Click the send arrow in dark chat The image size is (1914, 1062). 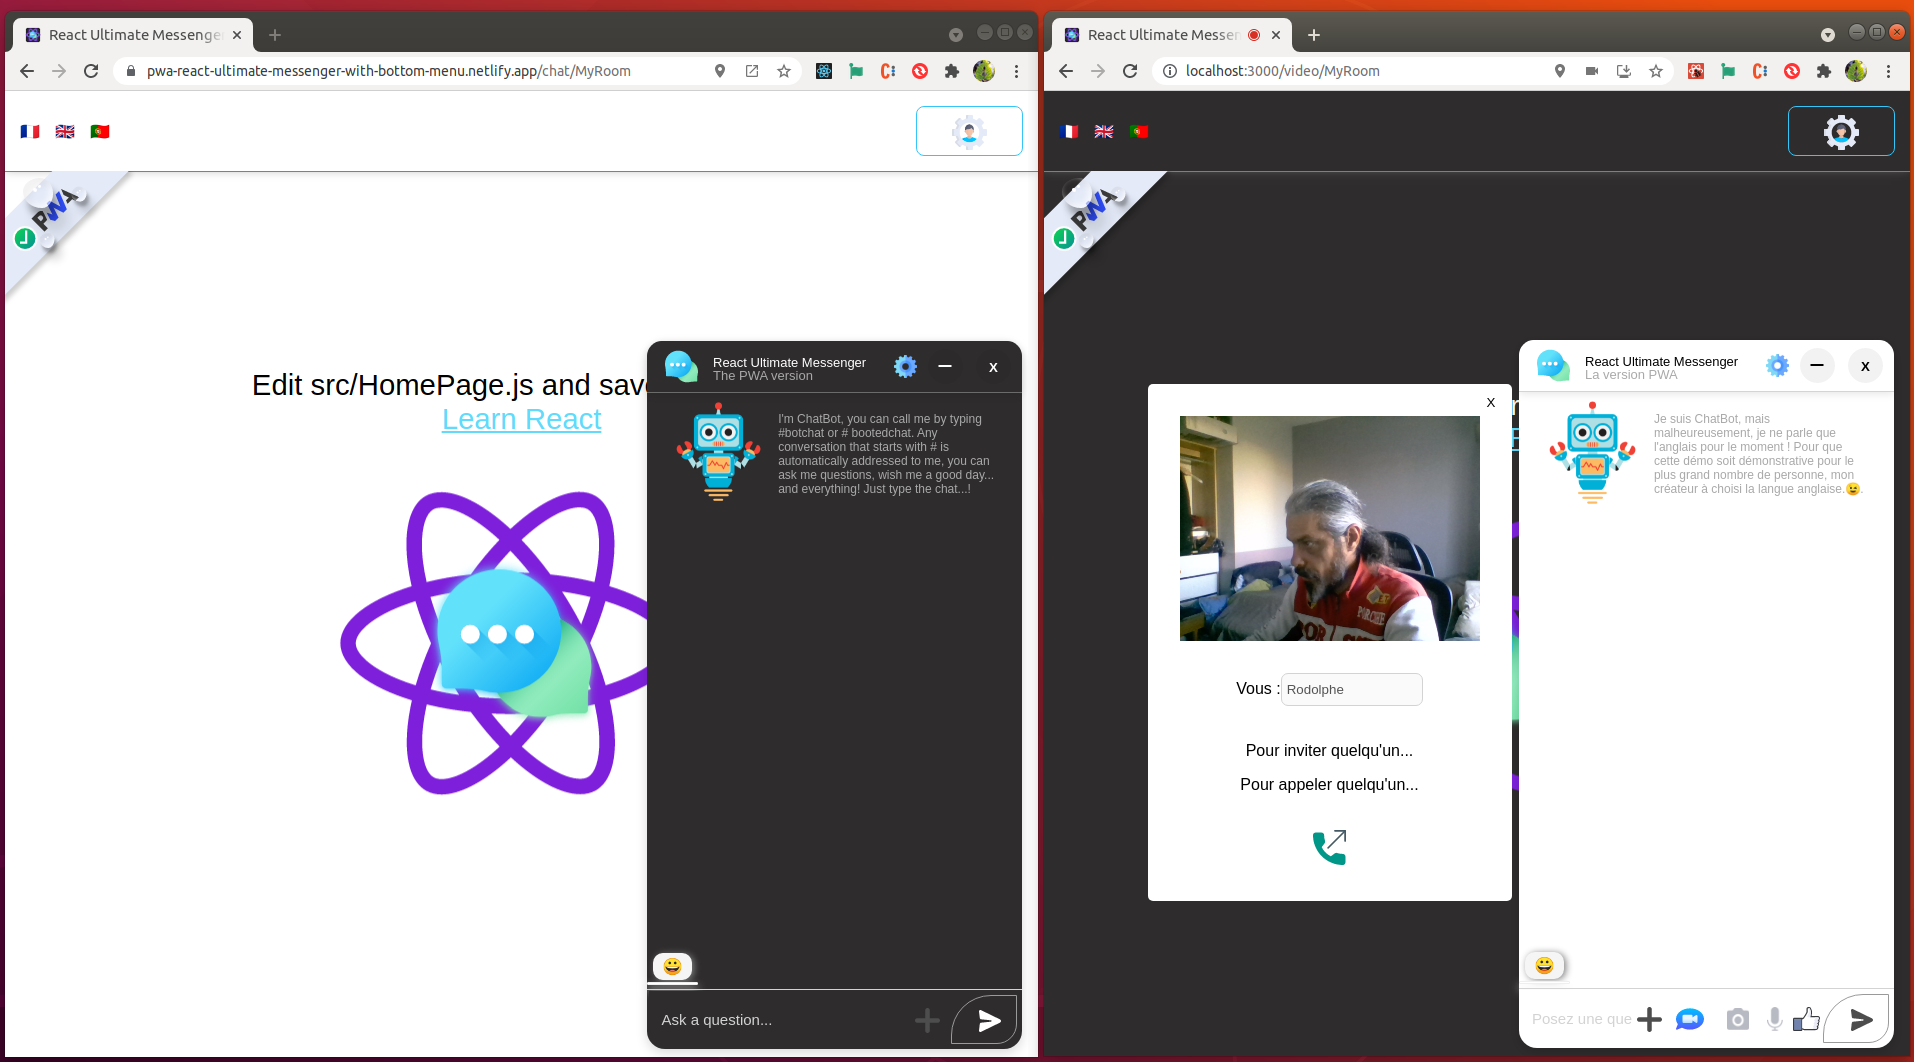(x=988, y=1020)
